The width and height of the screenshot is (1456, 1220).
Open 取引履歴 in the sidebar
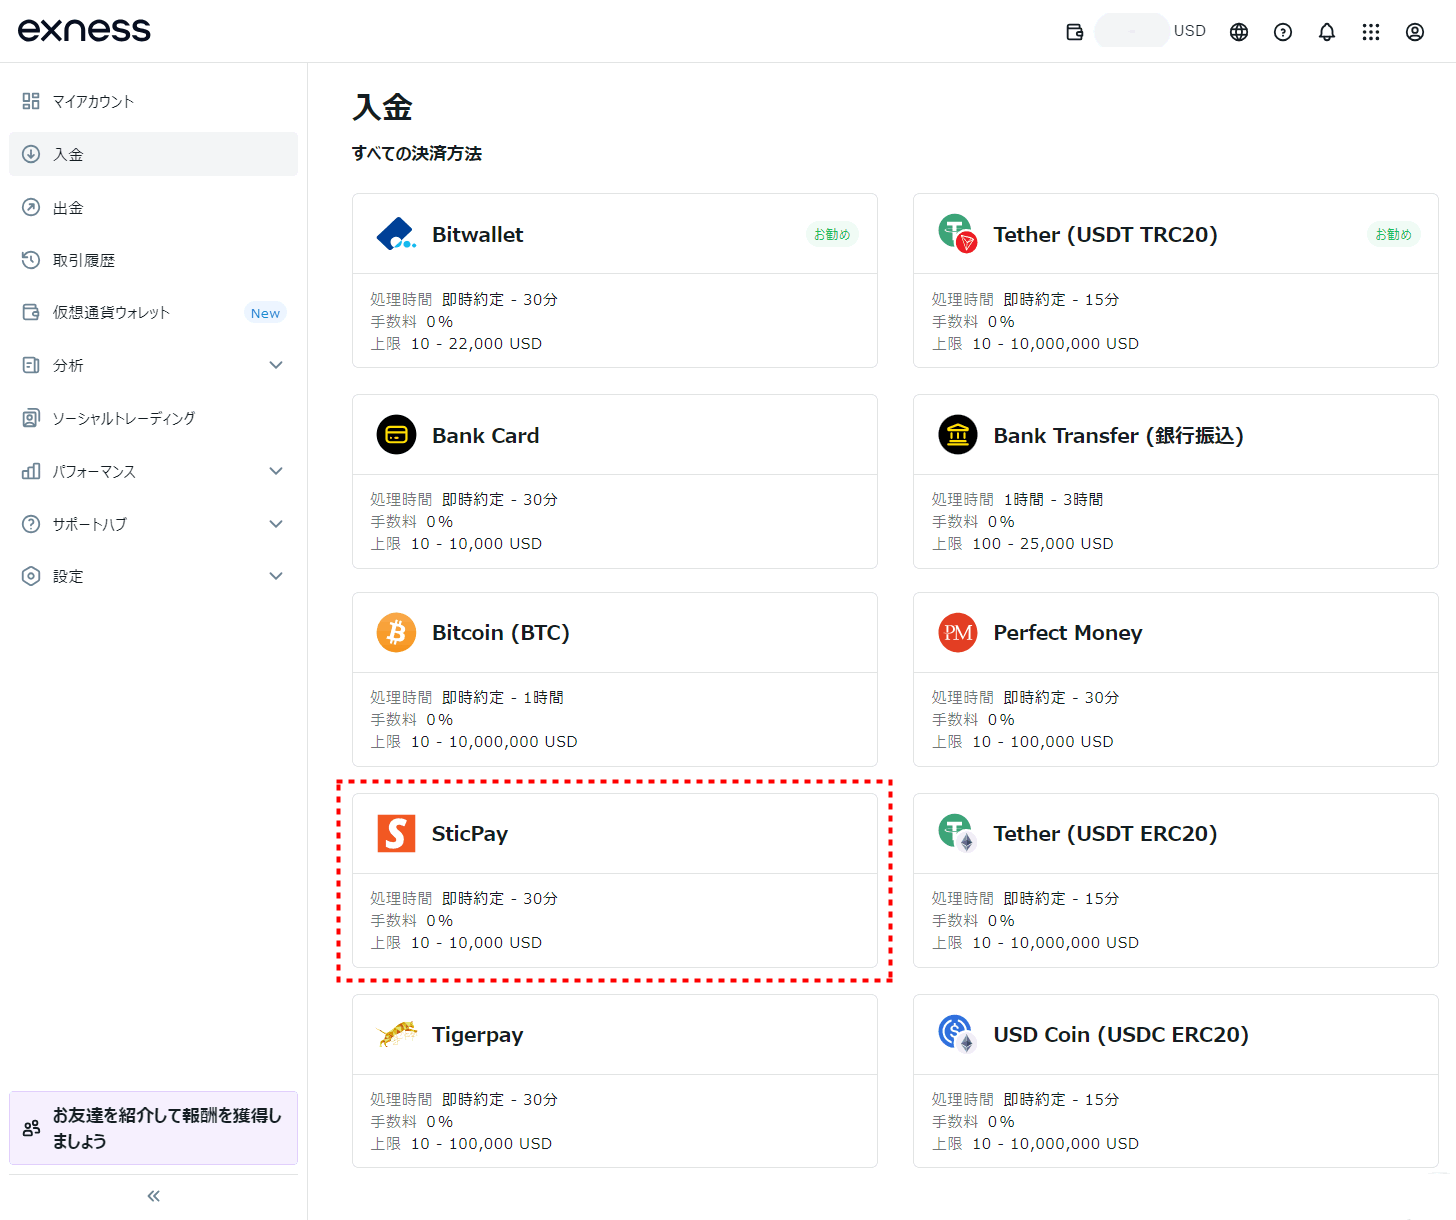pyautogui.click(x=153, y=260)
